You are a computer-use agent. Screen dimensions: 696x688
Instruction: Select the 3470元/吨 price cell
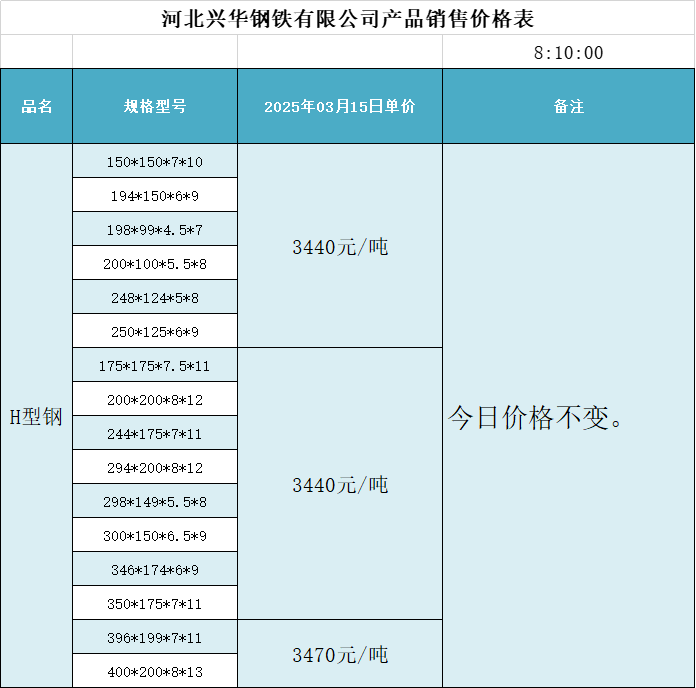point(340,654)
